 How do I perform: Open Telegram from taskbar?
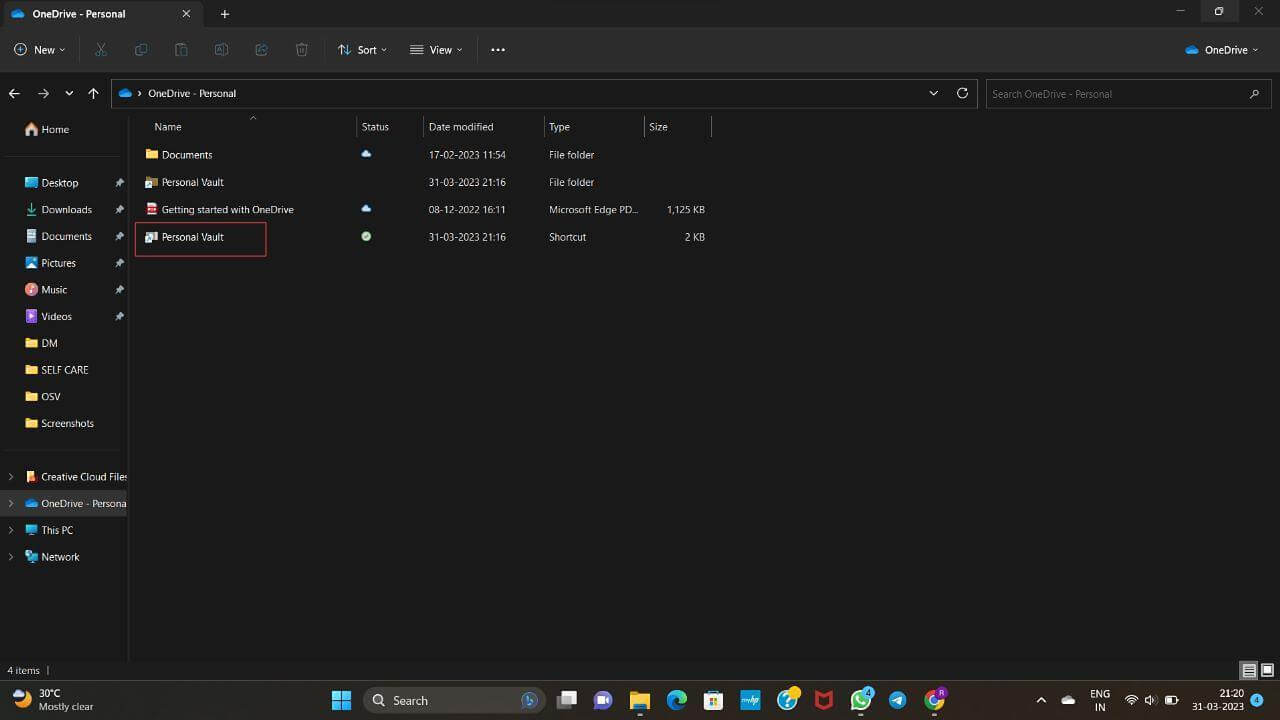(x=898, y=700)
